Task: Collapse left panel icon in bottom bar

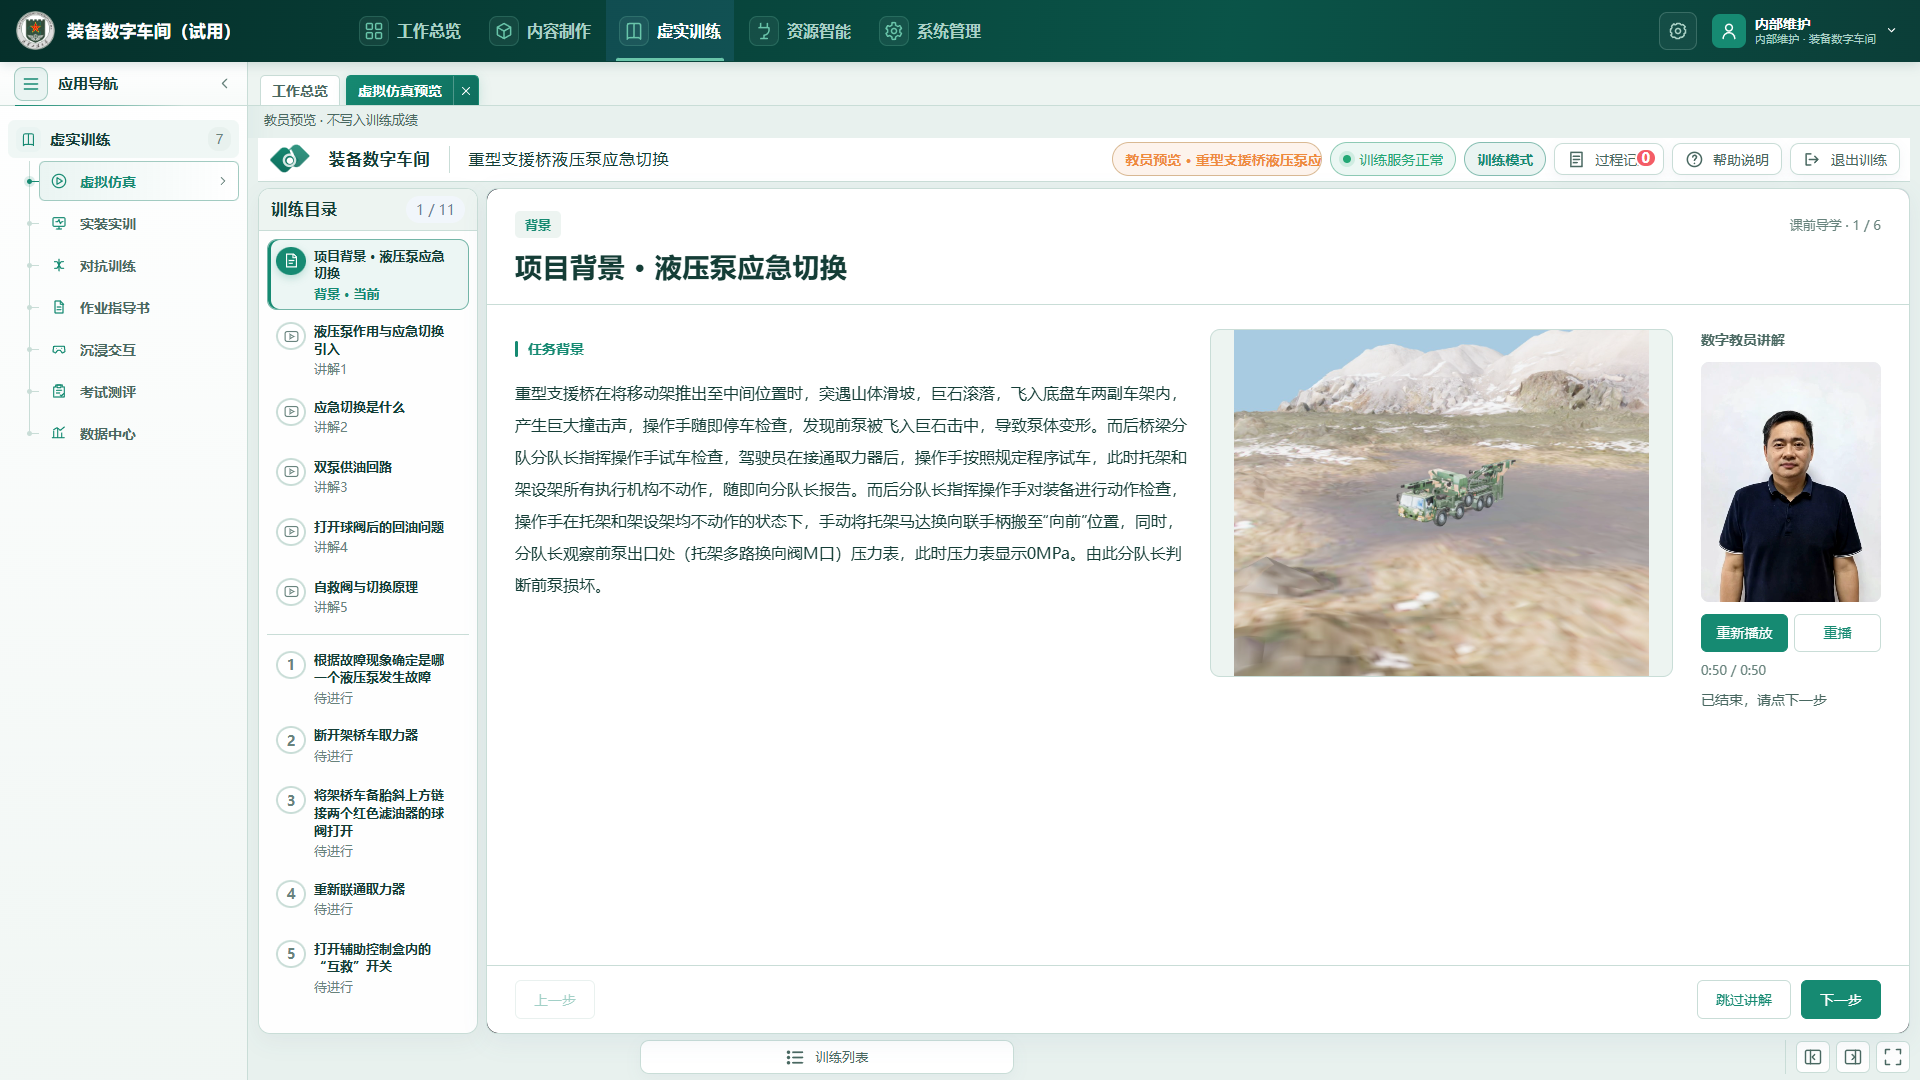Action: pos(1812,1057)
